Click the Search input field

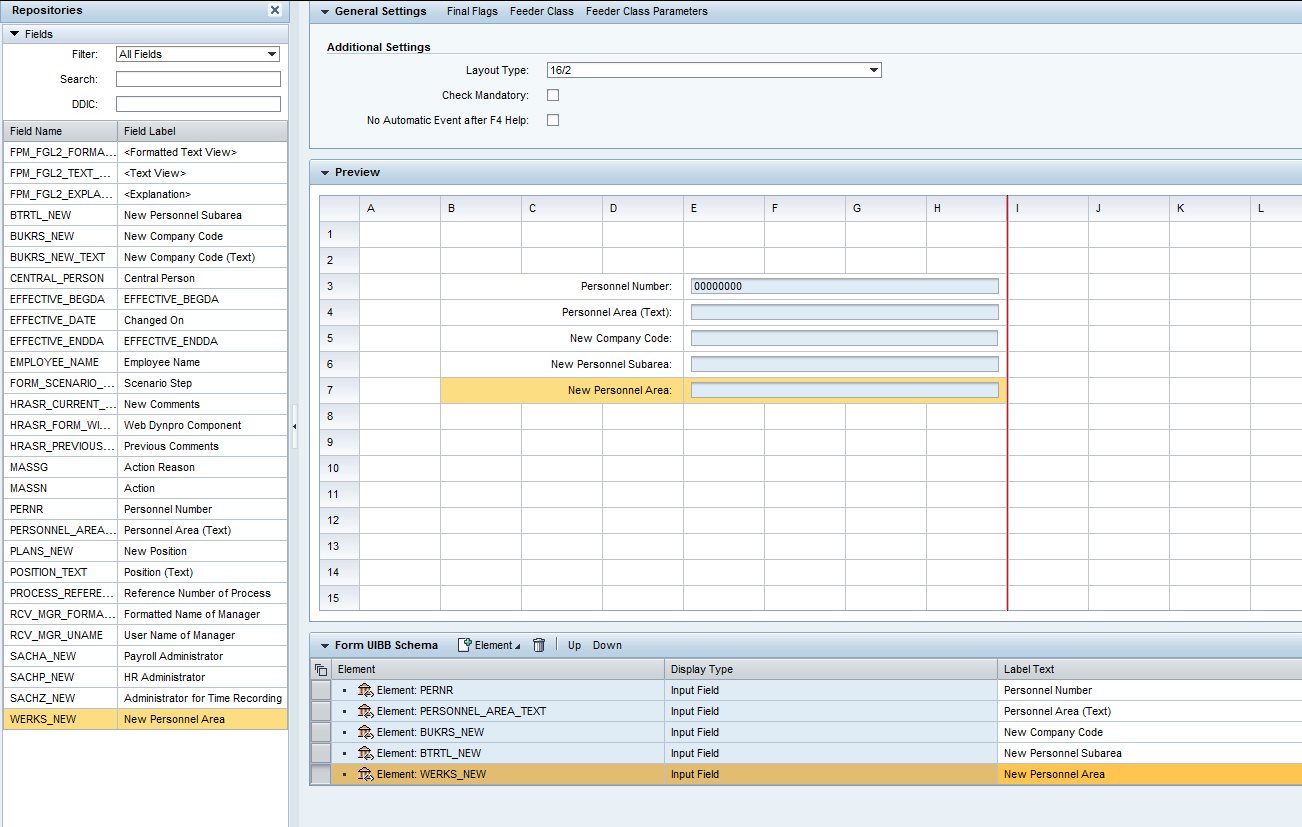coord(198,79)
